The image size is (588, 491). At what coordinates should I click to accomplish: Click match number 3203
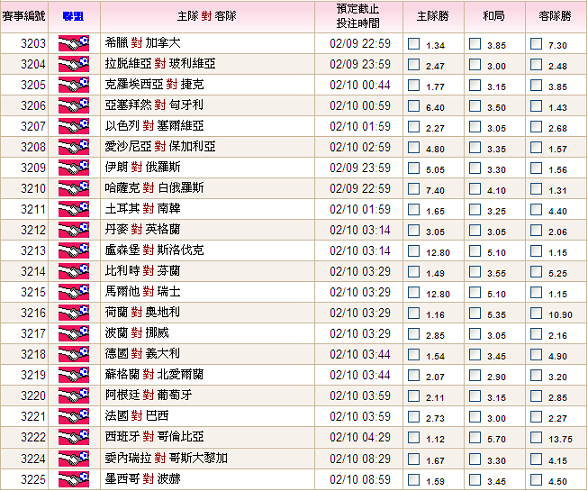click(x=33, y=44)
